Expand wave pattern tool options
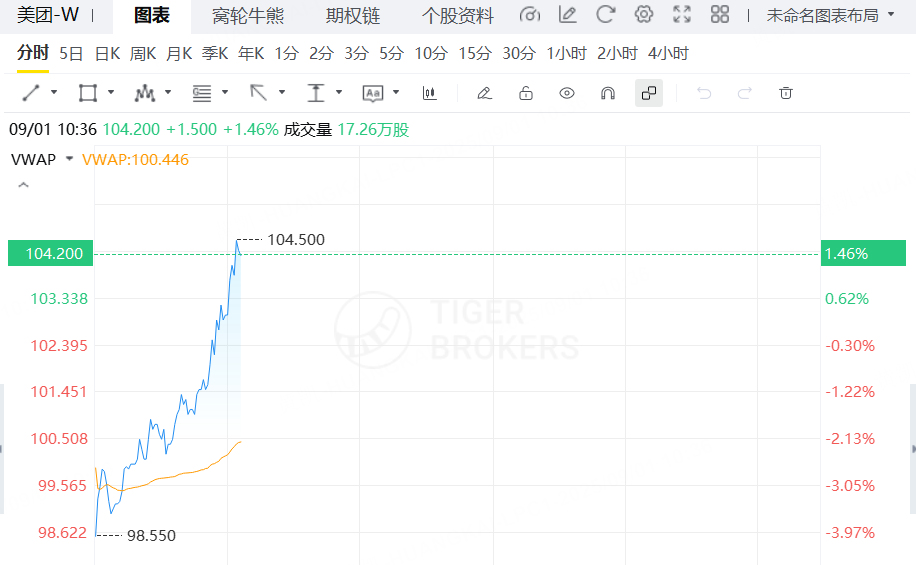 click(x=168, y=92)
